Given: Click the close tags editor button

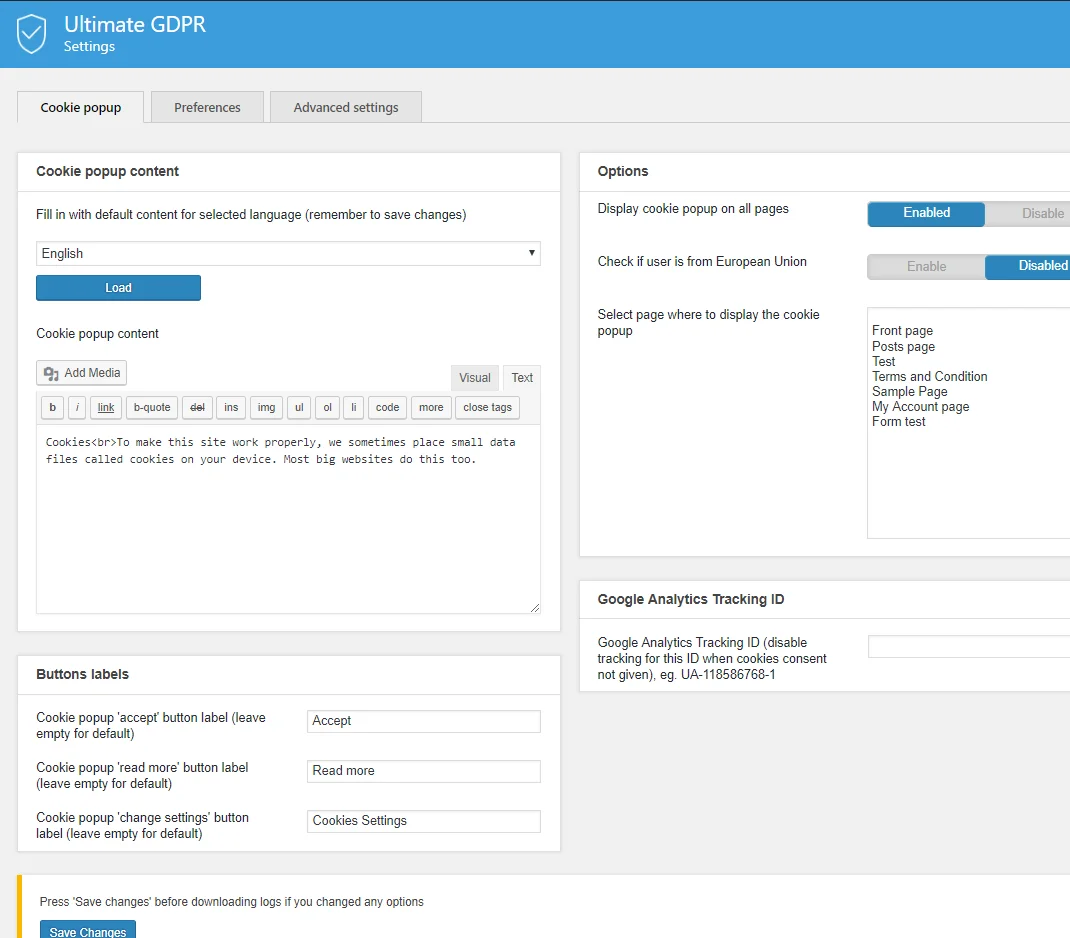Looking at the screenshot, I should pos(487,407).
